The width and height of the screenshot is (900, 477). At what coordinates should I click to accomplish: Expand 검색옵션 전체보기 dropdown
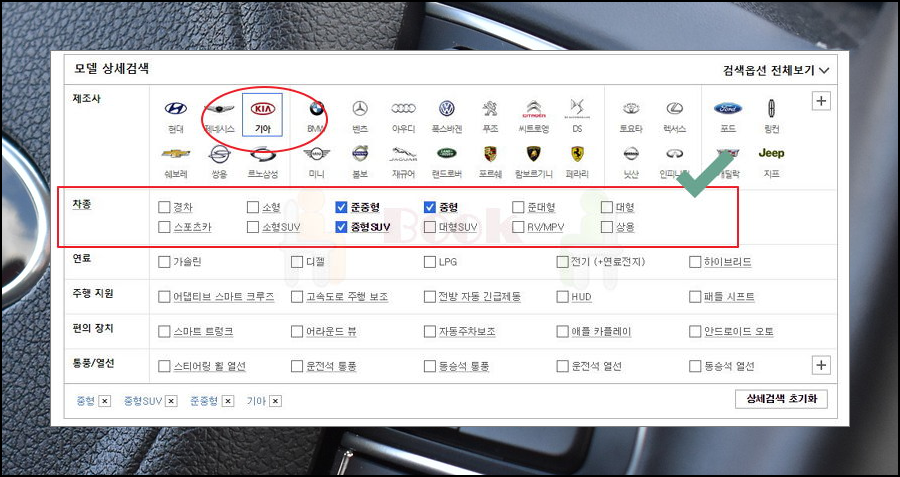776,71
